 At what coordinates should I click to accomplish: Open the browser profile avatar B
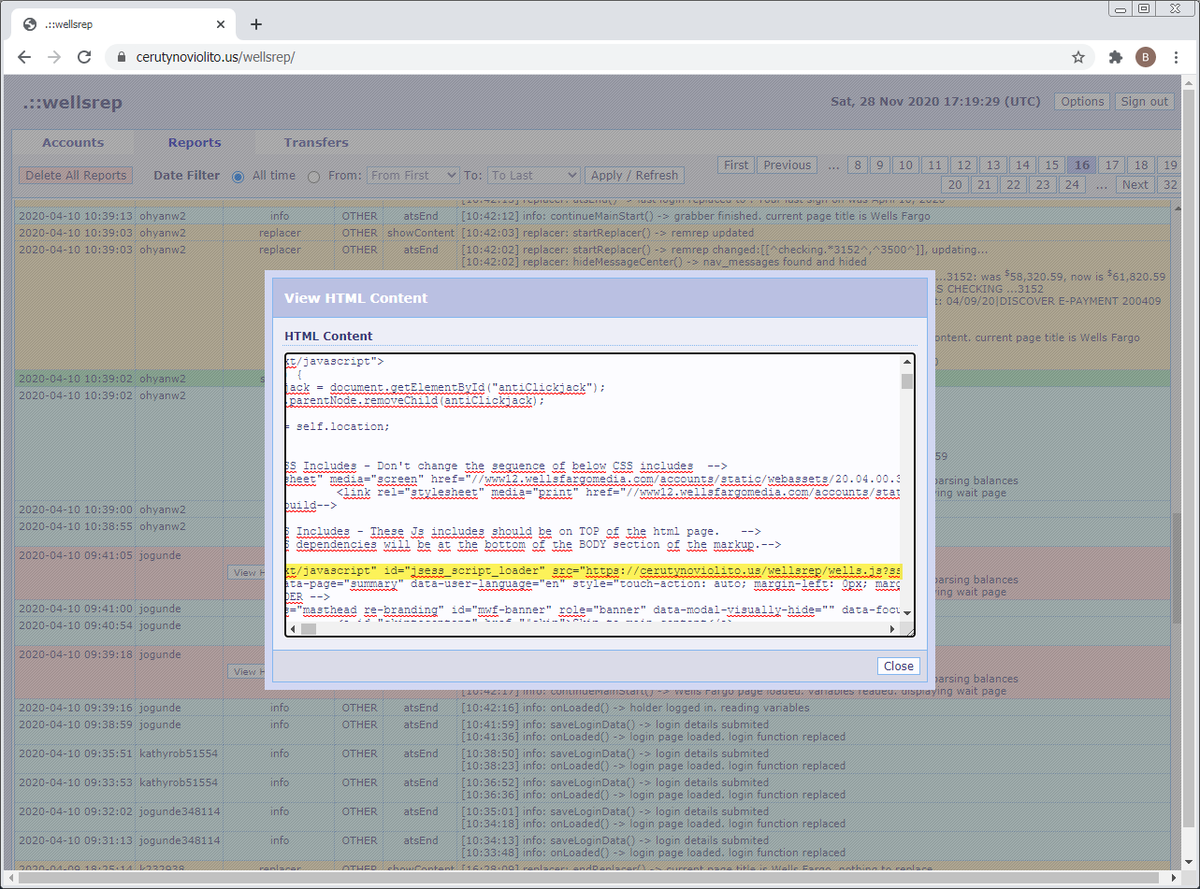tap(1146, 57)
